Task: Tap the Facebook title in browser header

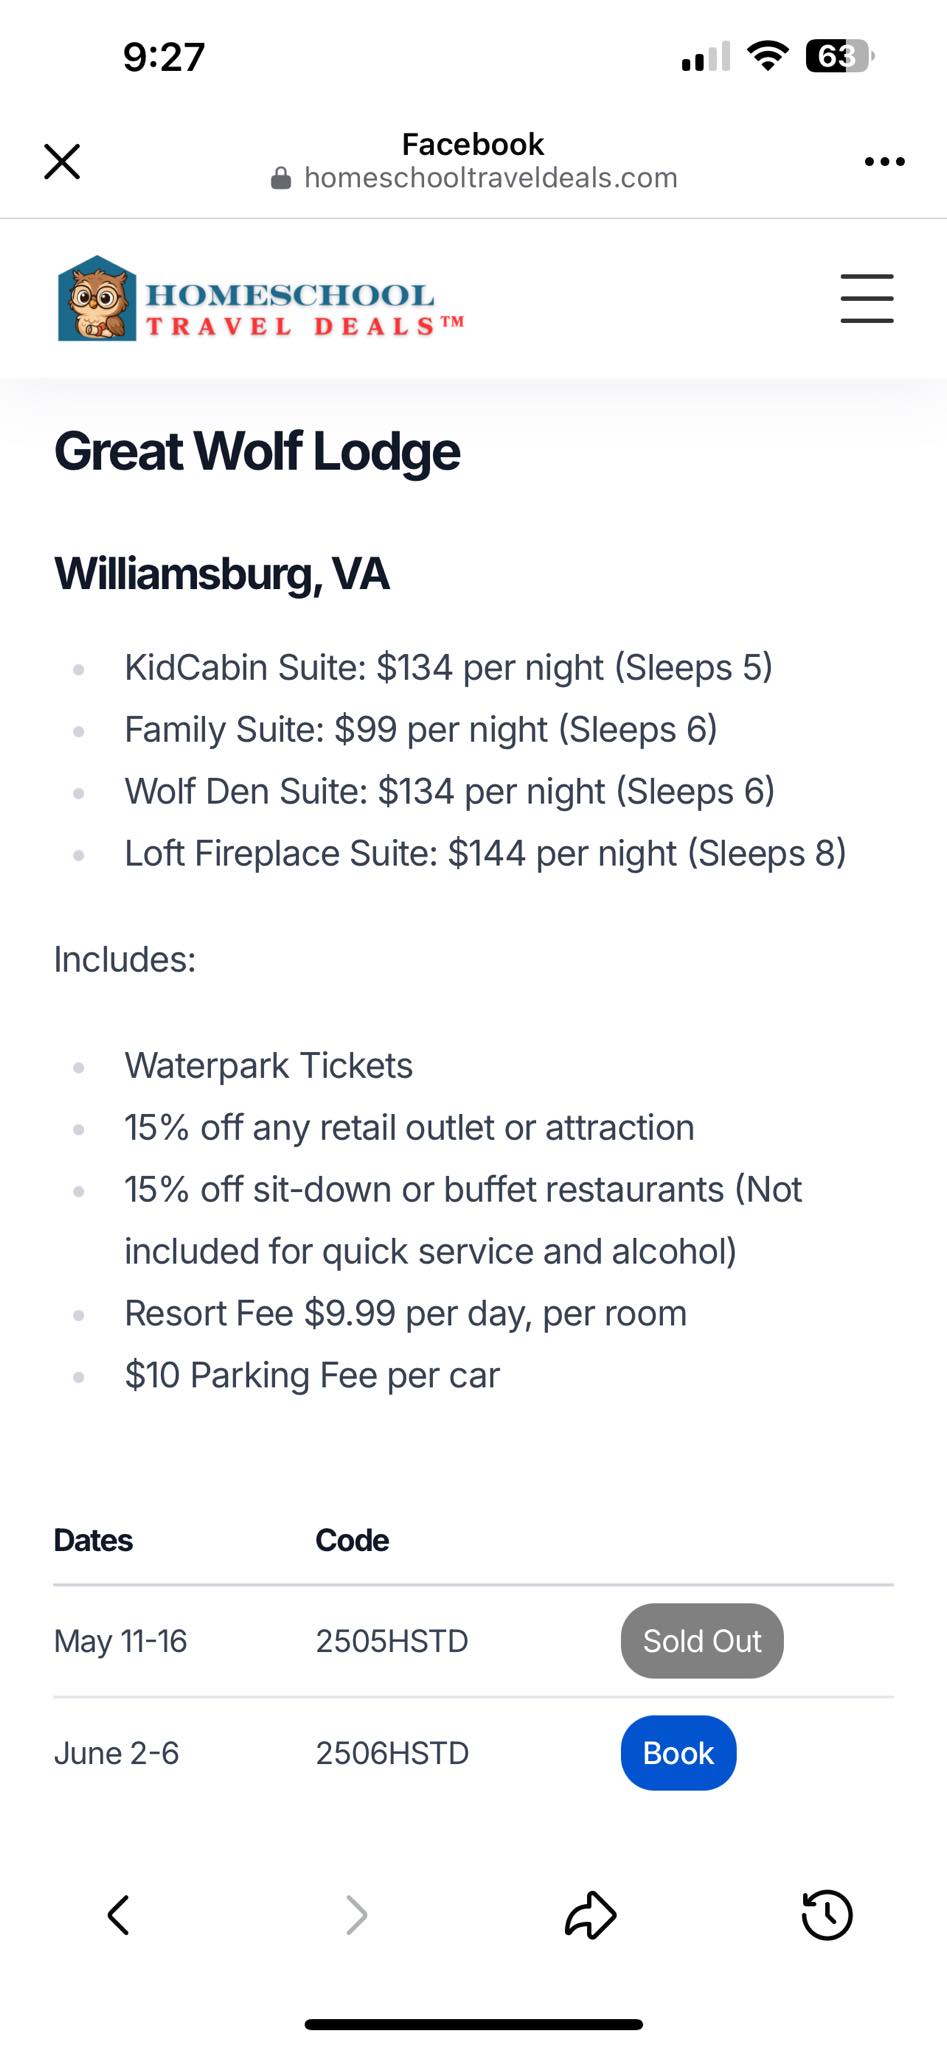Action: 473,144
